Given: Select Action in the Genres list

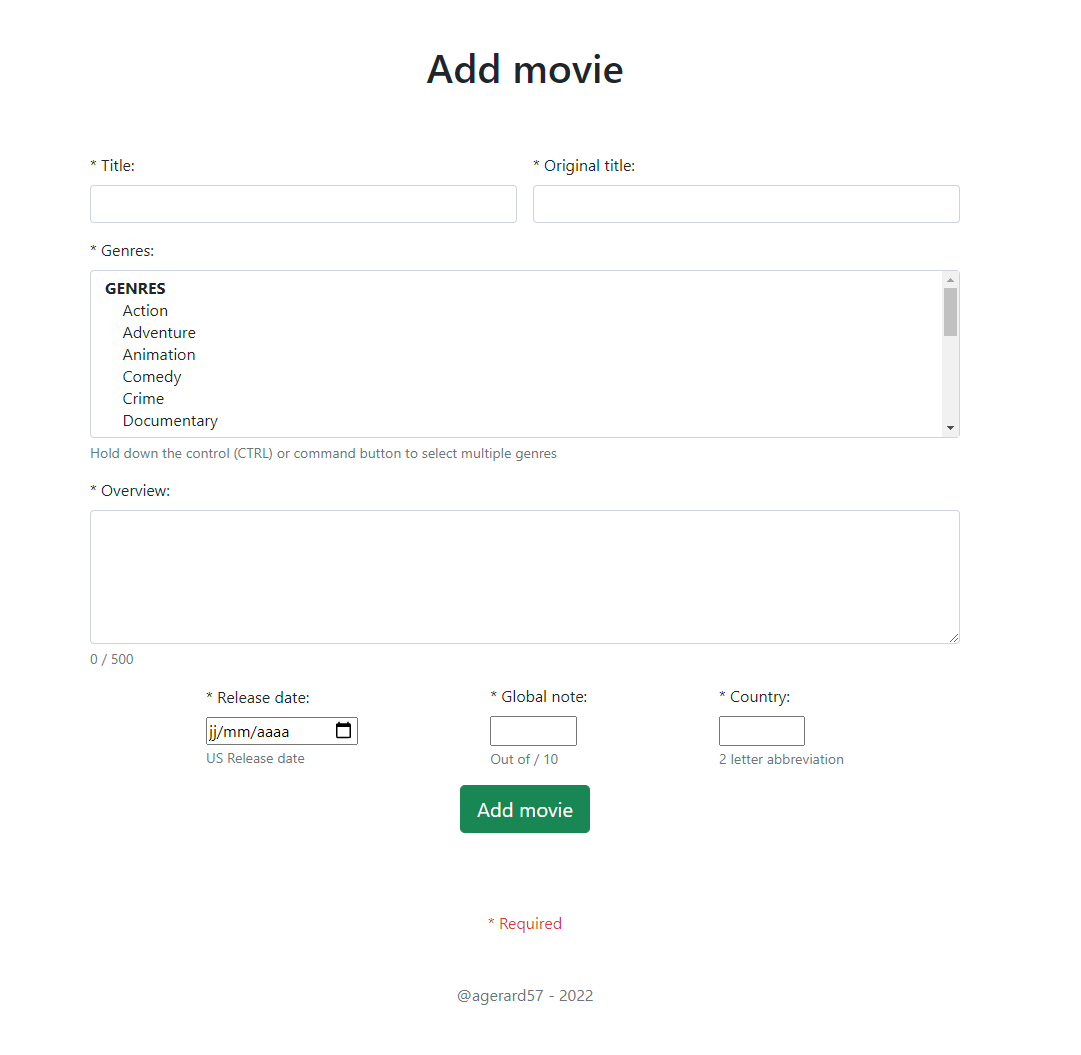Looking at the screenshot, I should [145, 311].
